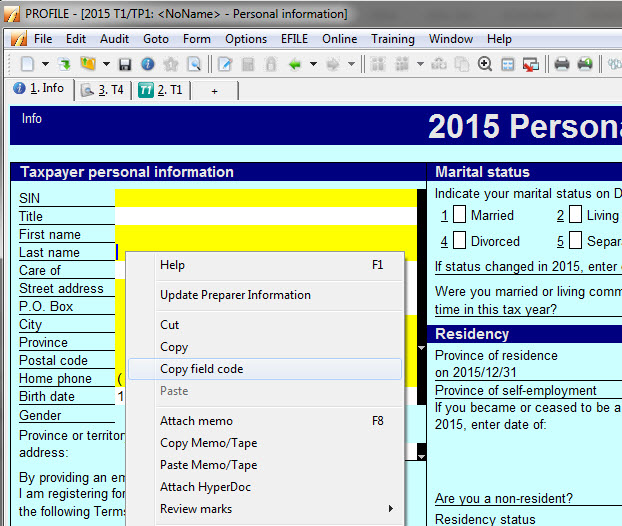This screenshot has width=622, height=526.
Task: Click the First name input field
Action: [266, 234]
